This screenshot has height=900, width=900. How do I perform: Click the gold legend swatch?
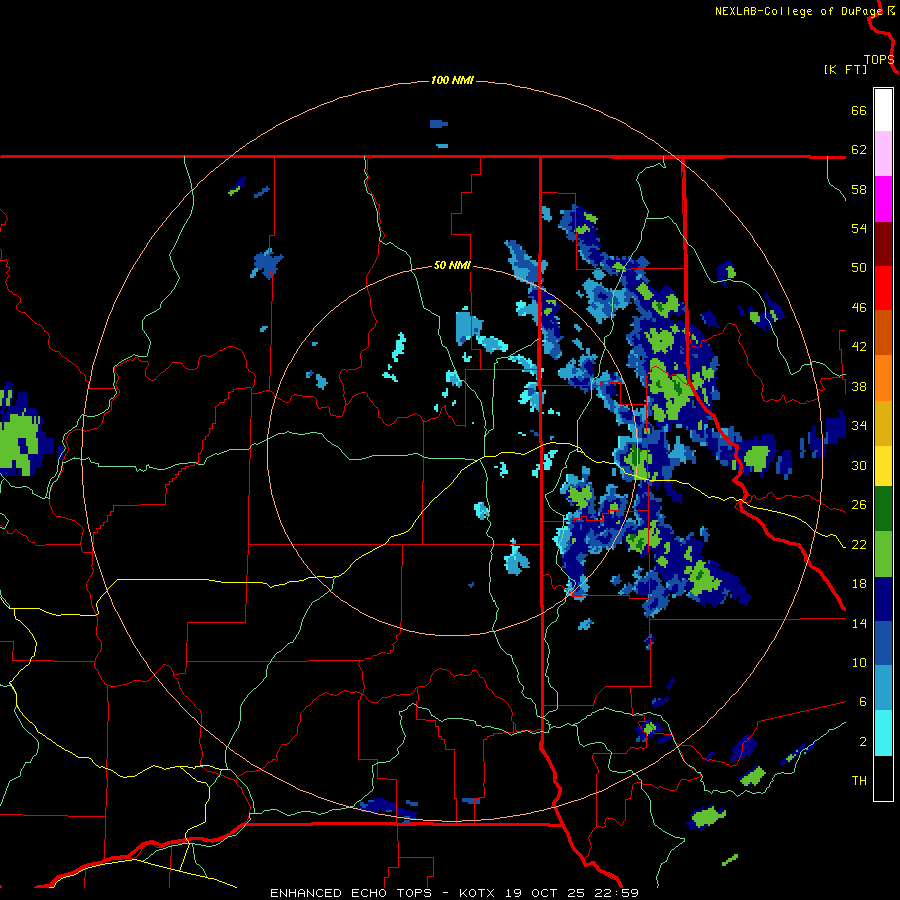883,423
